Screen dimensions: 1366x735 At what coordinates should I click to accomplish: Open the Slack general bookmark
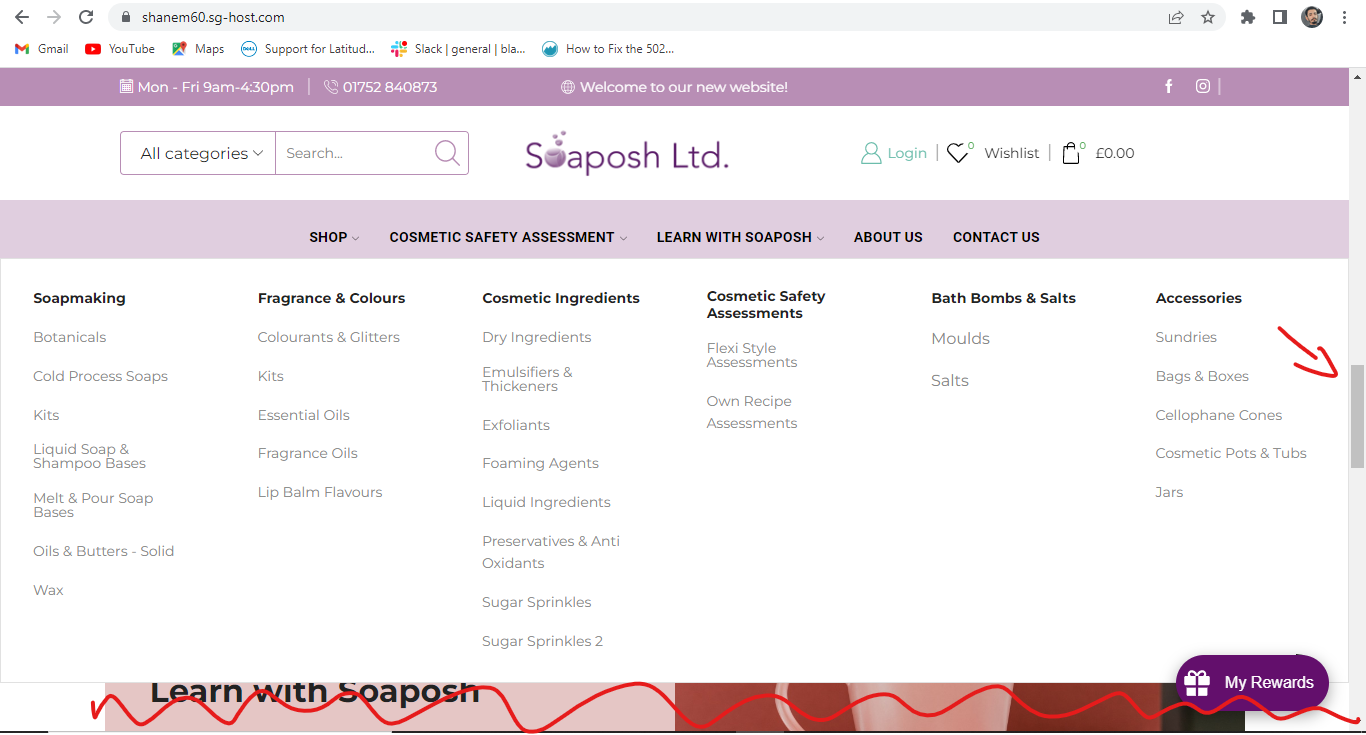click(458, 48)
